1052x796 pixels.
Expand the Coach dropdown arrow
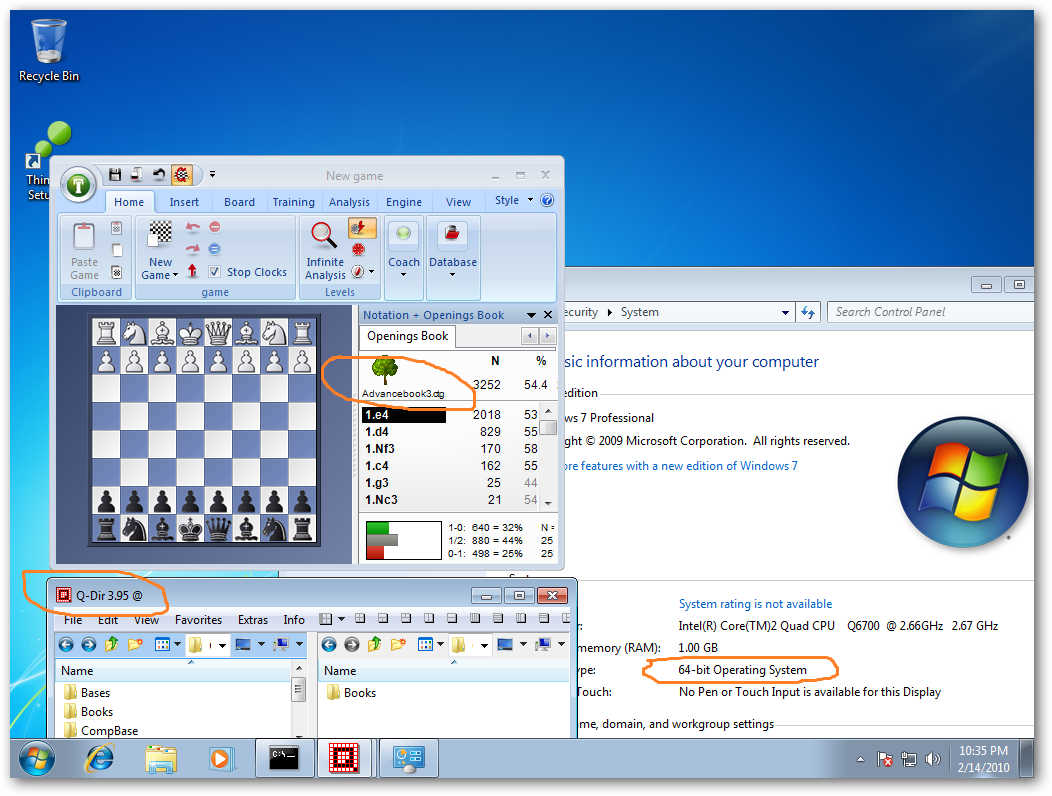[403, 275]
